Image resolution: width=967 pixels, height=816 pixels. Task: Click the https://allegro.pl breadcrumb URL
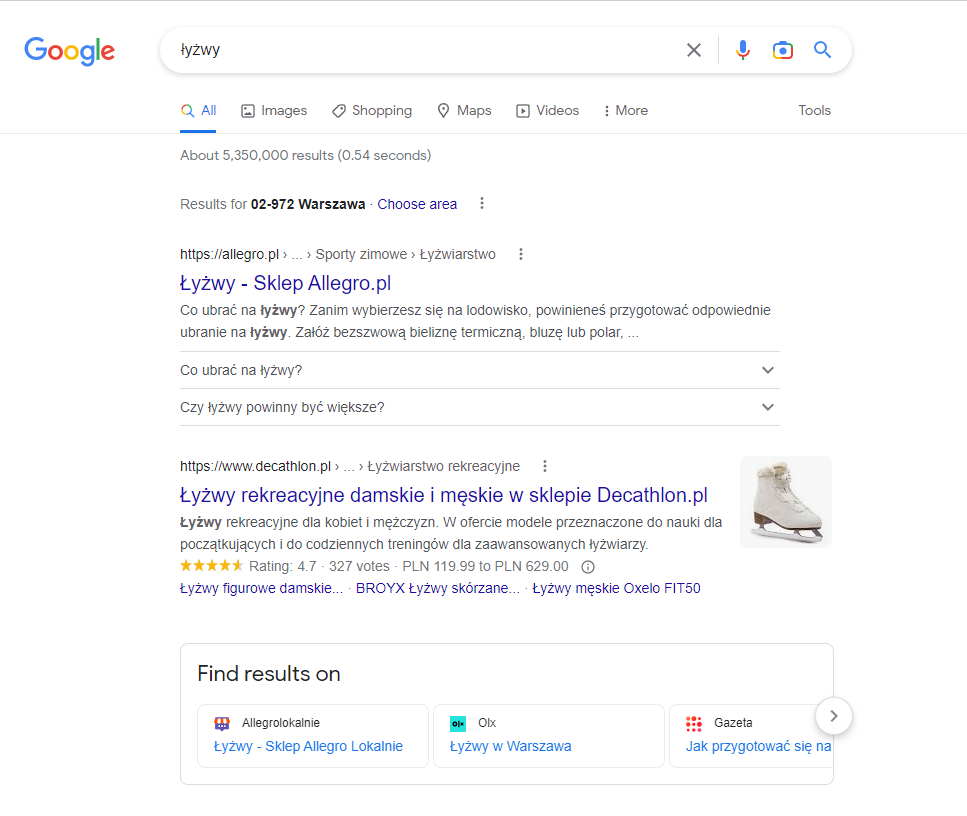pos(229,254)
